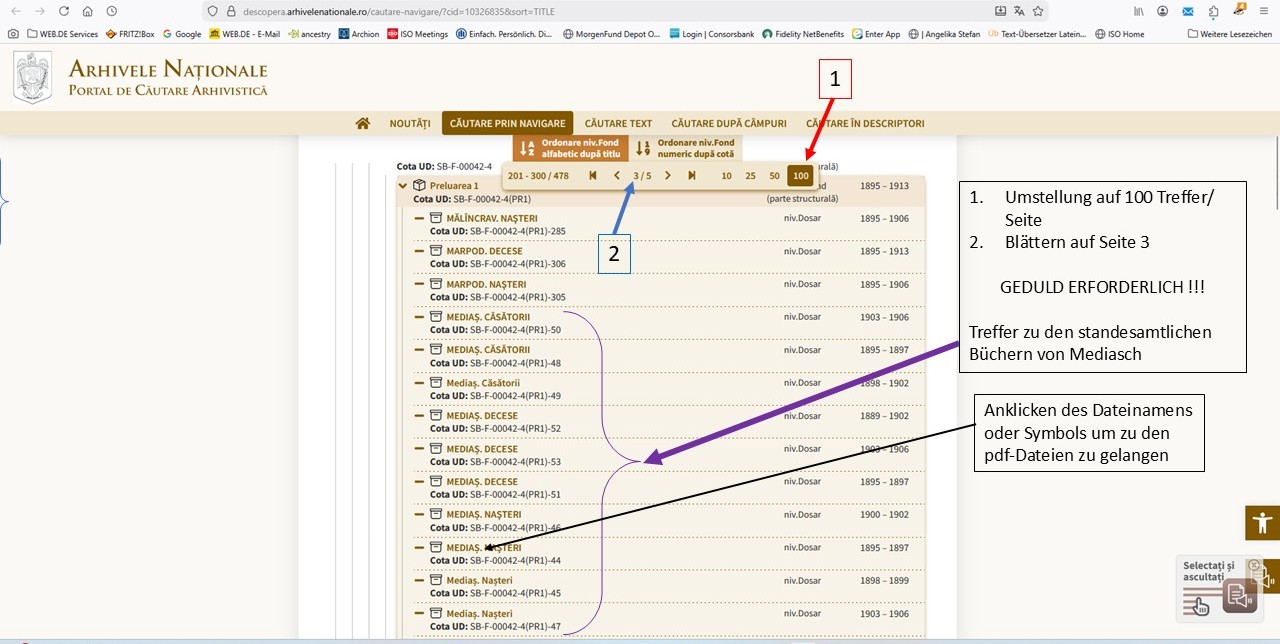Go to the next results page

click(x=668, y=176)
